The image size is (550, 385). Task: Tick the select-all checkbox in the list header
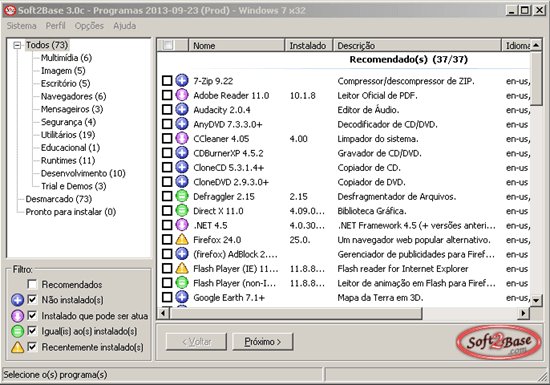[x=168, y=46]
